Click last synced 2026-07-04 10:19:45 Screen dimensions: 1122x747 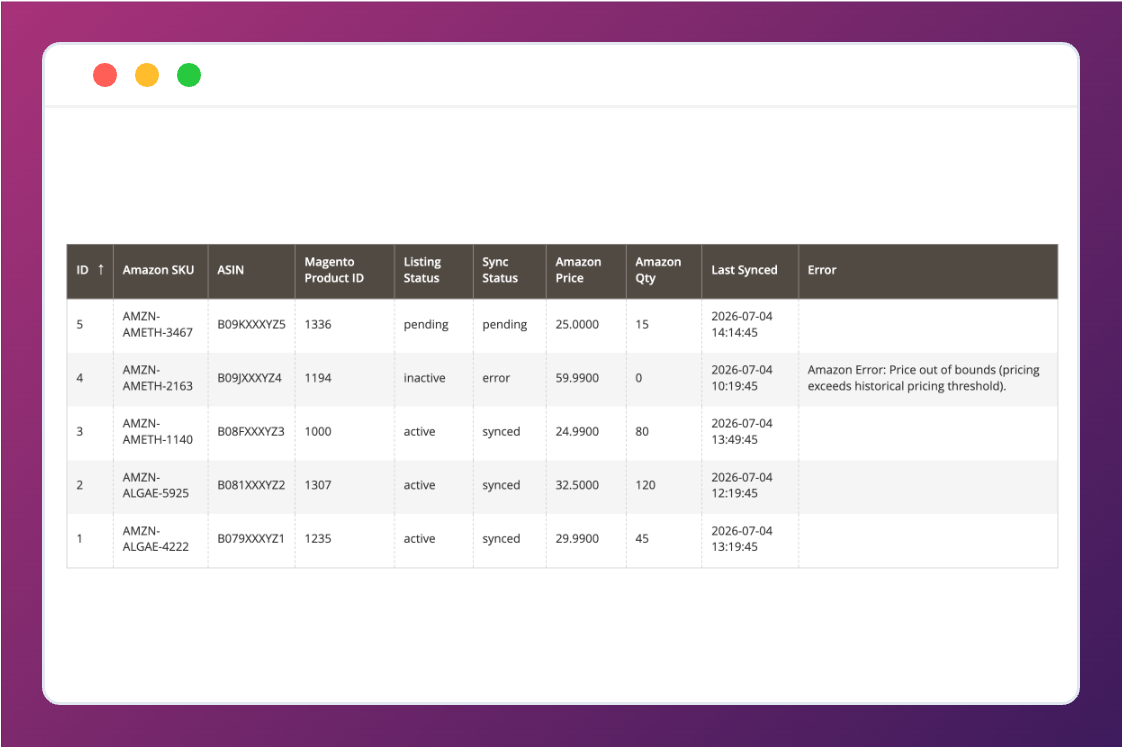tap(742, 378)
